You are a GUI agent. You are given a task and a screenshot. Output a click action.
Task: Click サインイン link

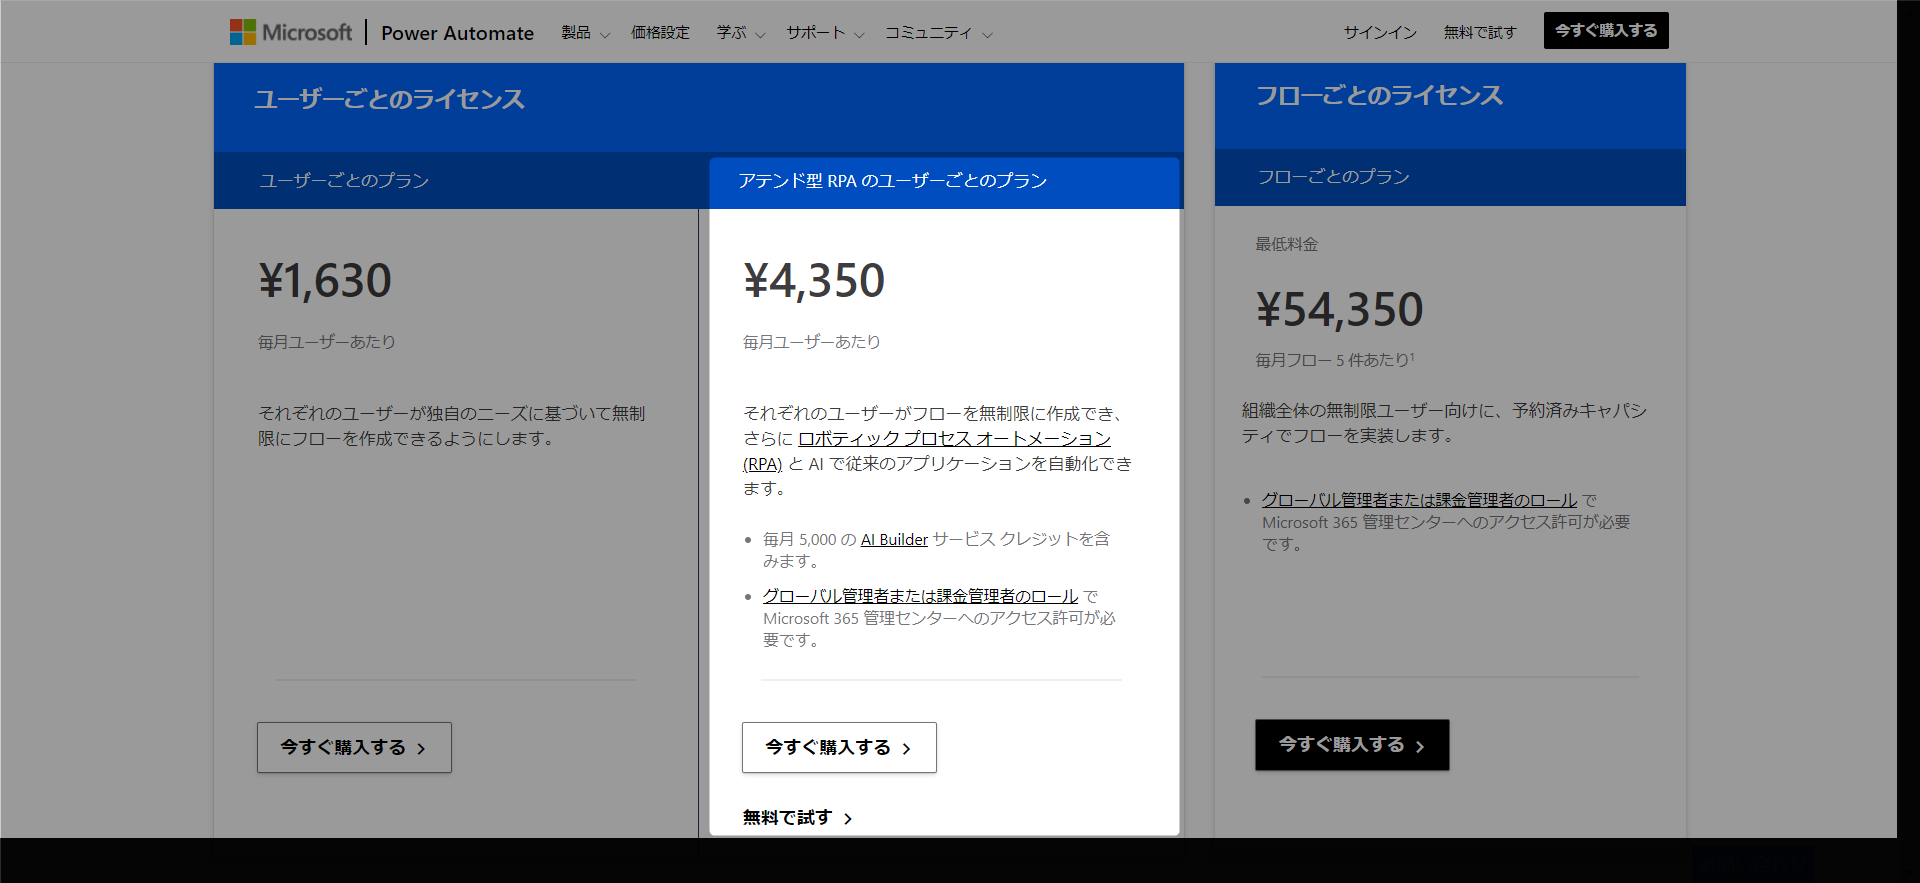pos(1380,33)
